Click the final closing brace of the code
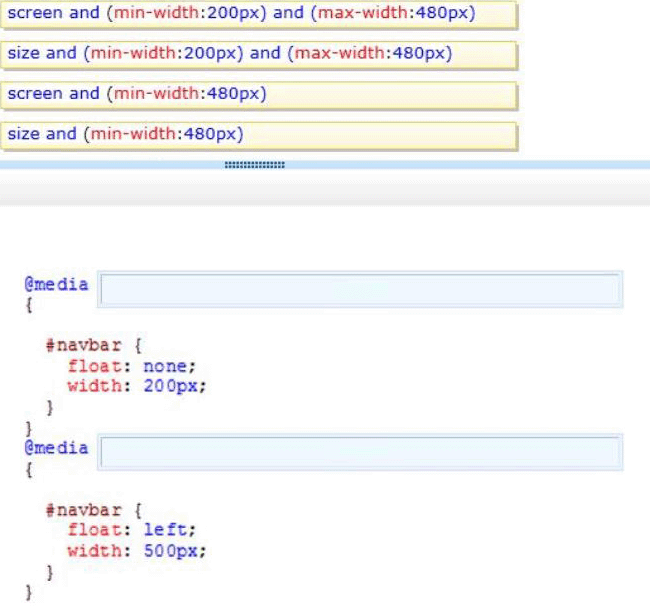 (x=29, y=593)
